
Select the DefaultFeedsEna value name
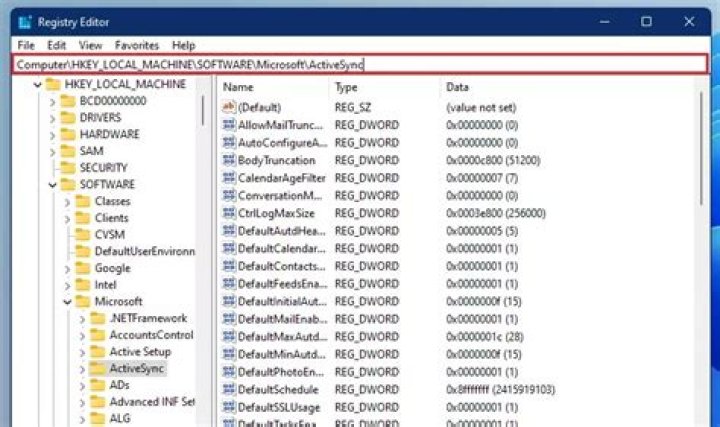click(x=282, y=284)
